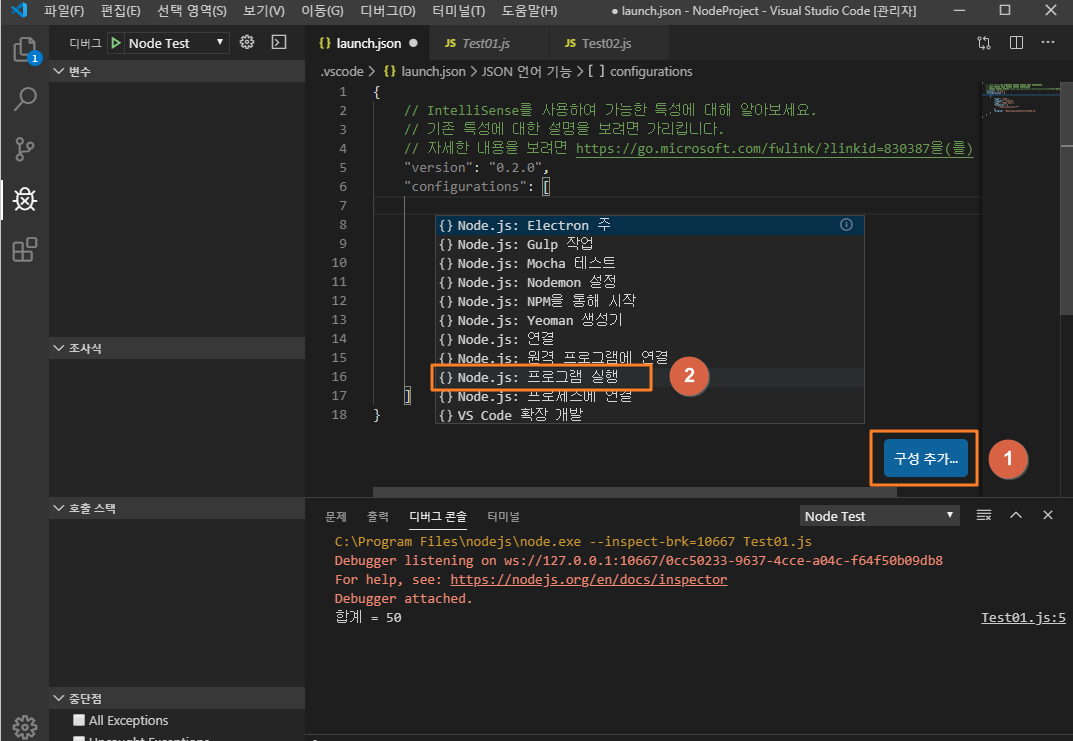Open the Manage gear at activity bar bottom
This screenshot has width=1073, height=741.
point(25,727)
